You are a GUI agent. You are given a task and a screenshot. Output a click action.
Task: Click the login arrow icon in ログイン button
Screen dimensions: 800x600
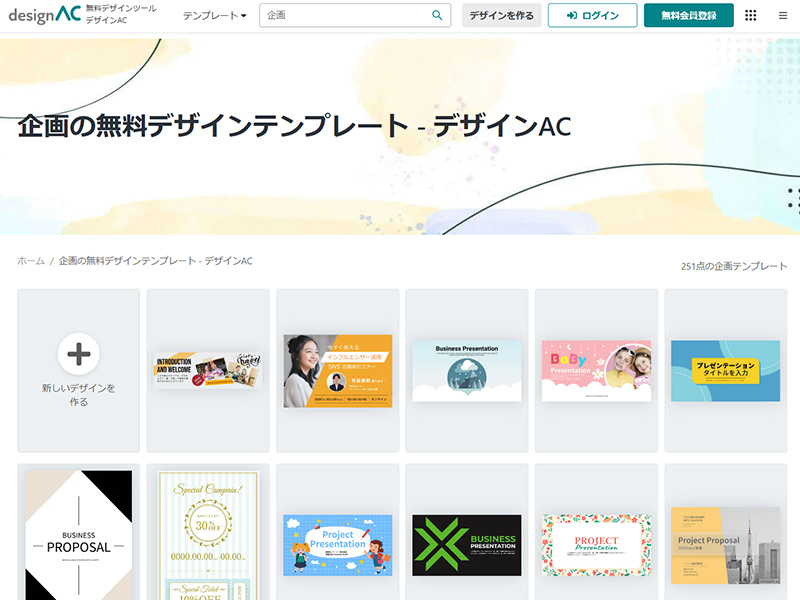click(570, 16)
